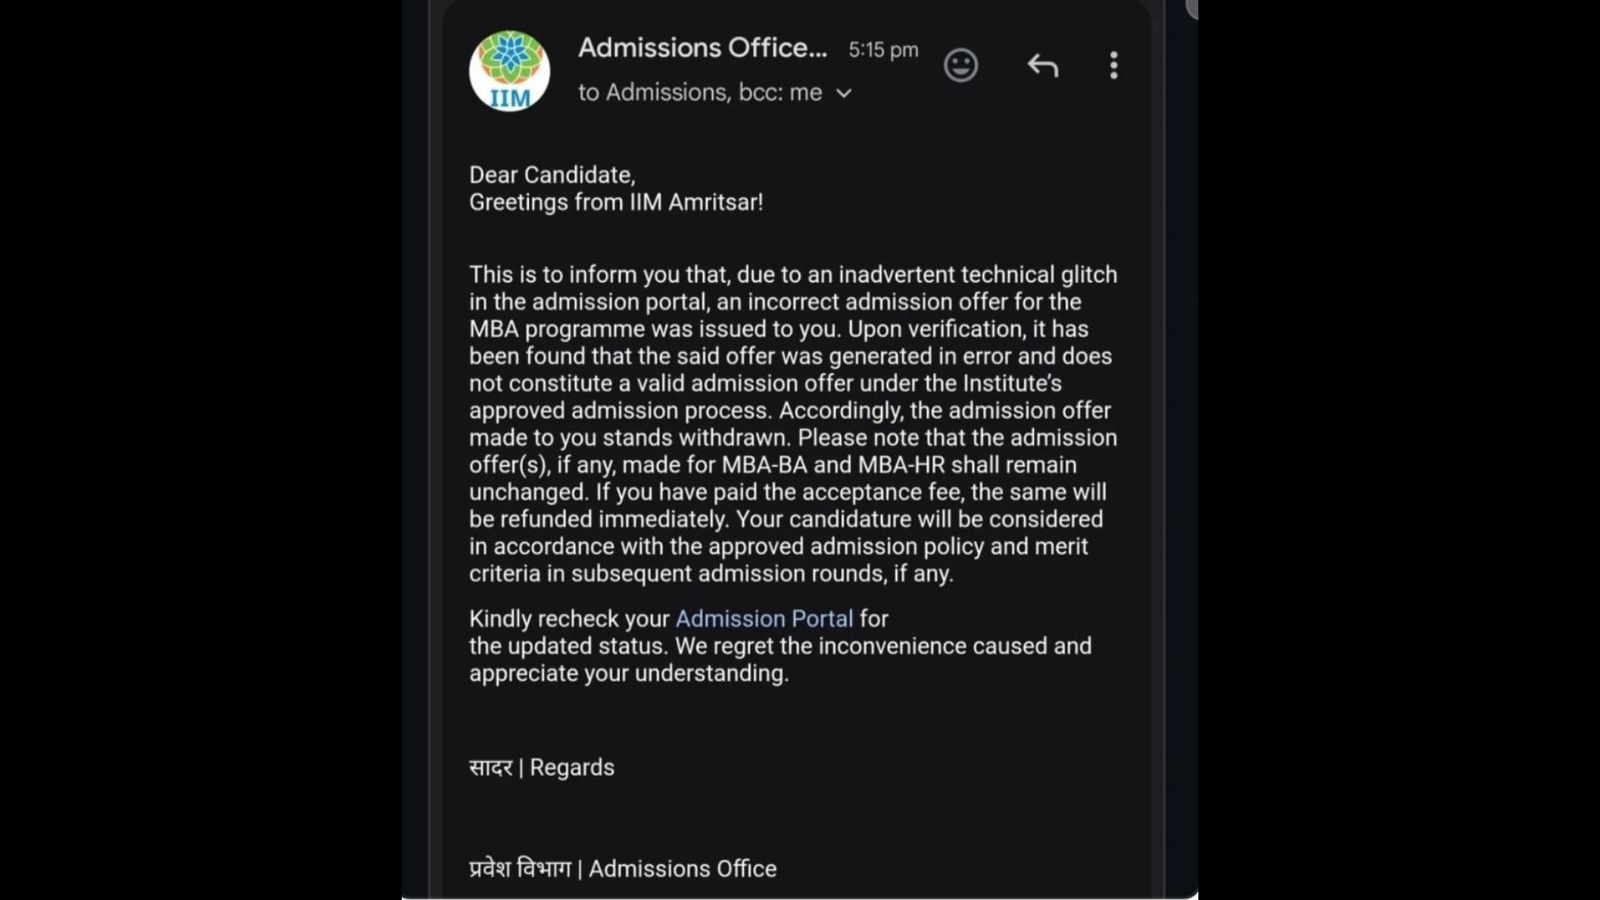Tap the 'inadvertent technical glitch' phrase
This screenshot has width=1600, height=900.
point(977,275)
